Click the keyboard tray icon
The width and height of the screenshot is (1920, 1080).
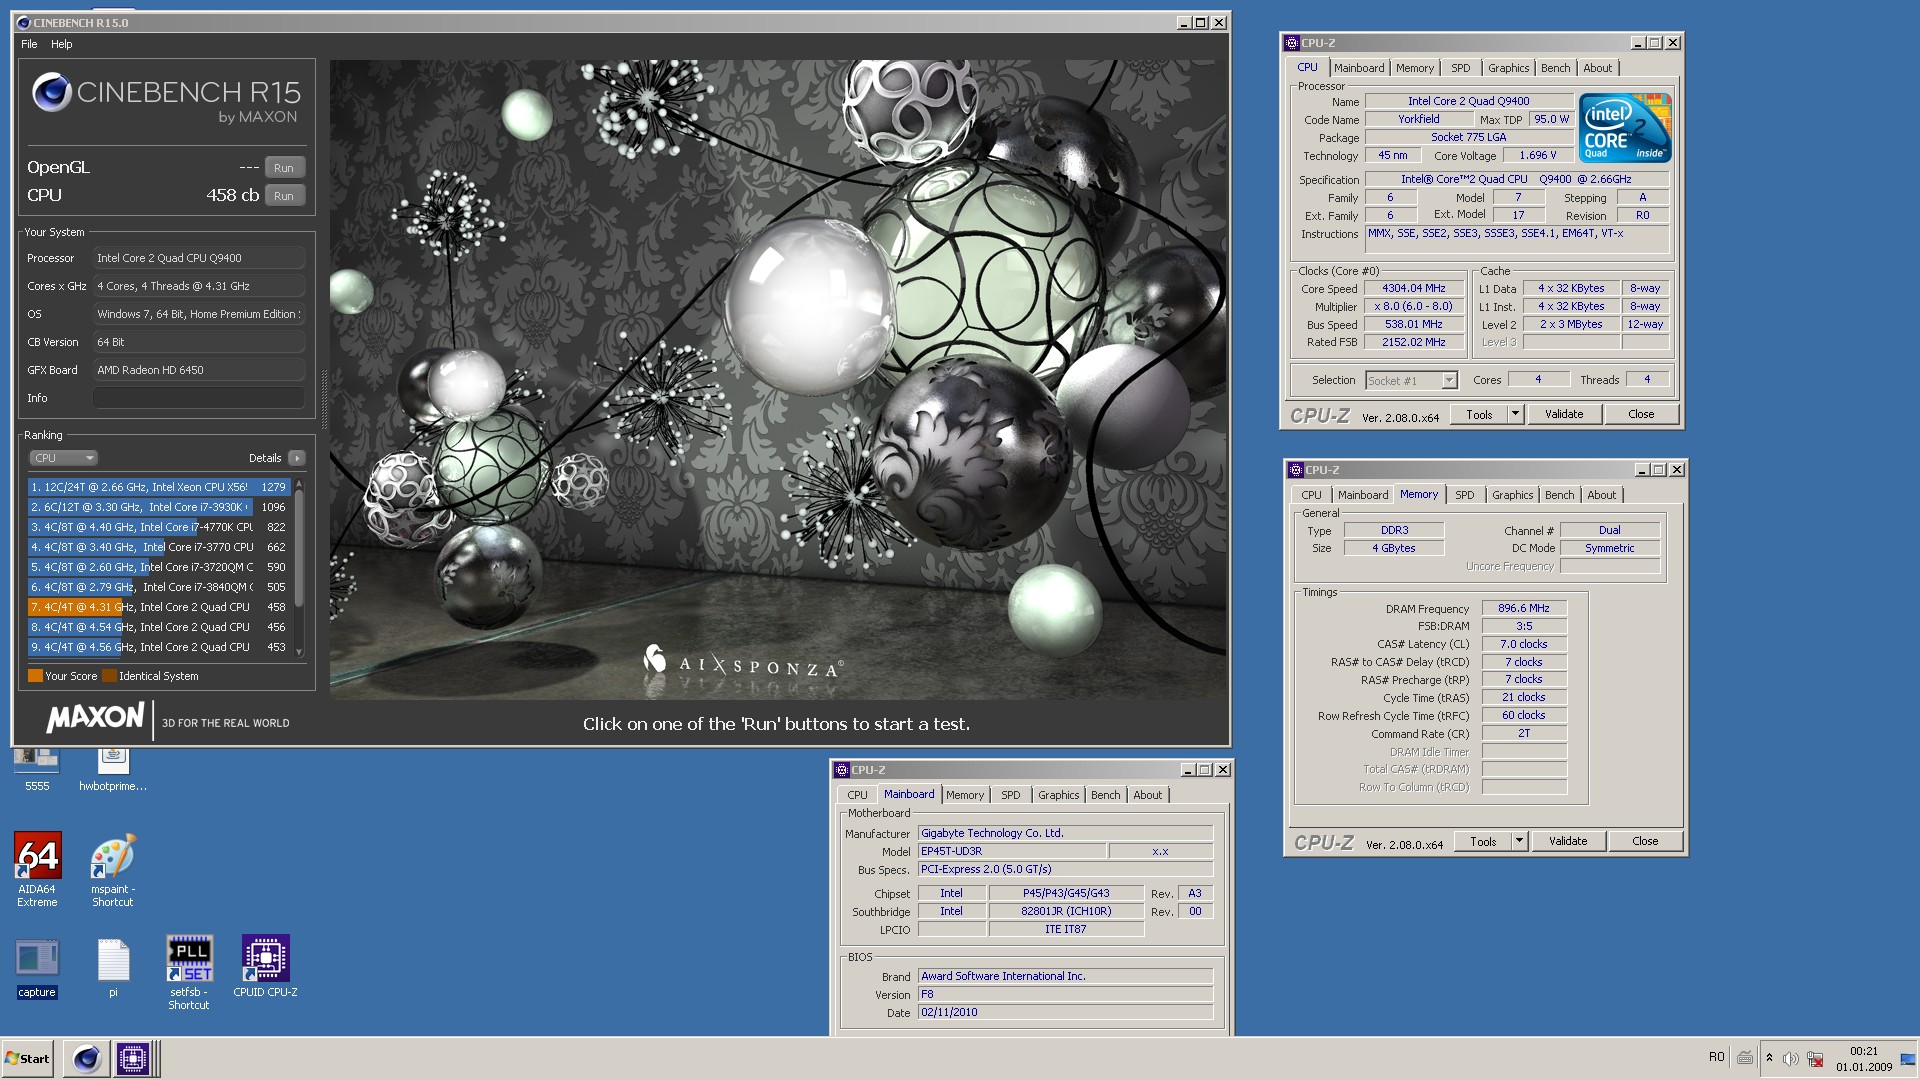tap(1745, 1058)
